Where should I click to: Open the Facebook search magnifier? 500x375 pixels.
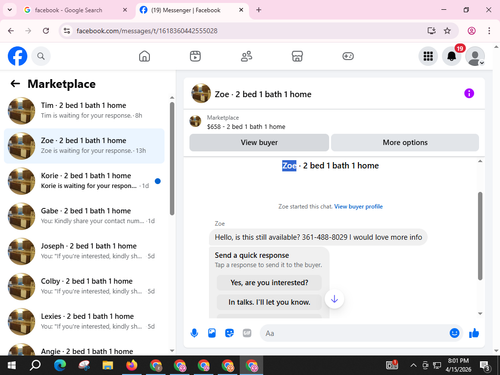coord(41,56)
